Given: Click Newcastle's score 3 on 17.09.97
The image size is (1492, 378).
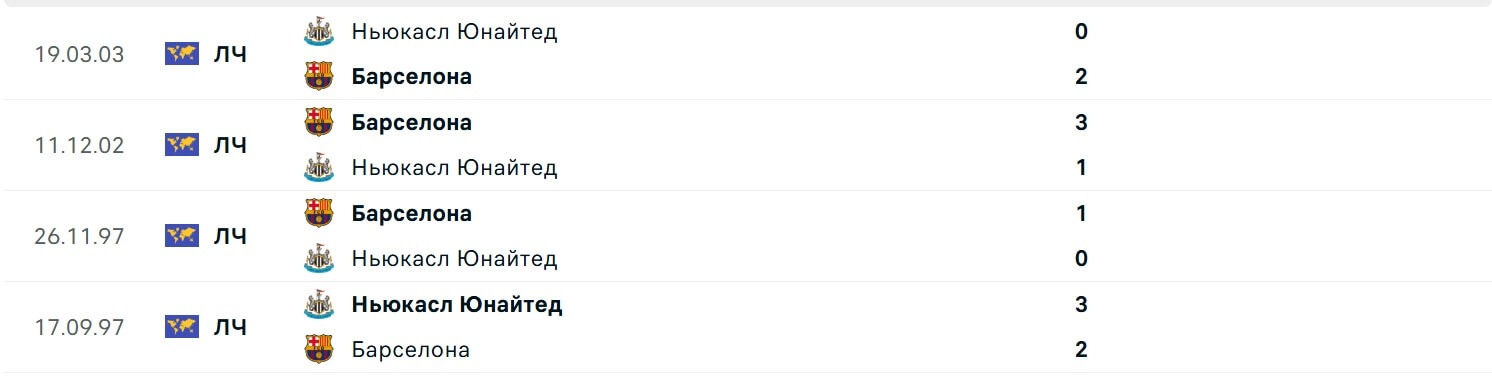Looking at the screenshot, I should (x=1081, y=304).
